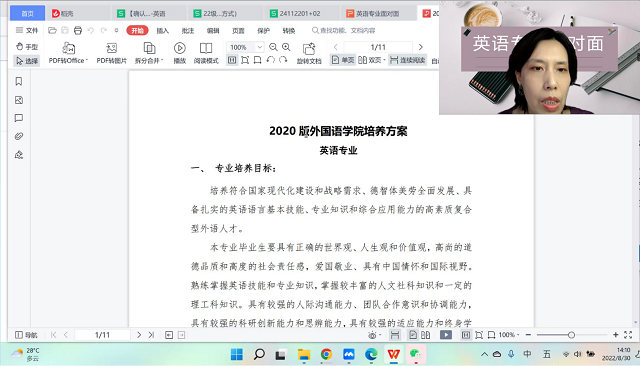Screen dimensions: 640x366
Task: Select the 开始 ribbon tab
Action: [138, 31]
